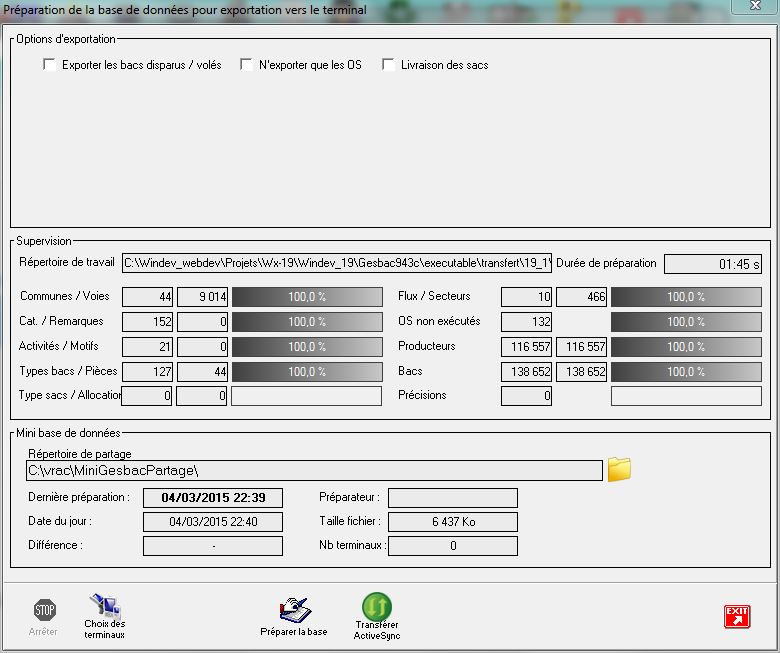Browse share folder with yellow folder icon
This screenshot has height=653, width=780.
620,469
